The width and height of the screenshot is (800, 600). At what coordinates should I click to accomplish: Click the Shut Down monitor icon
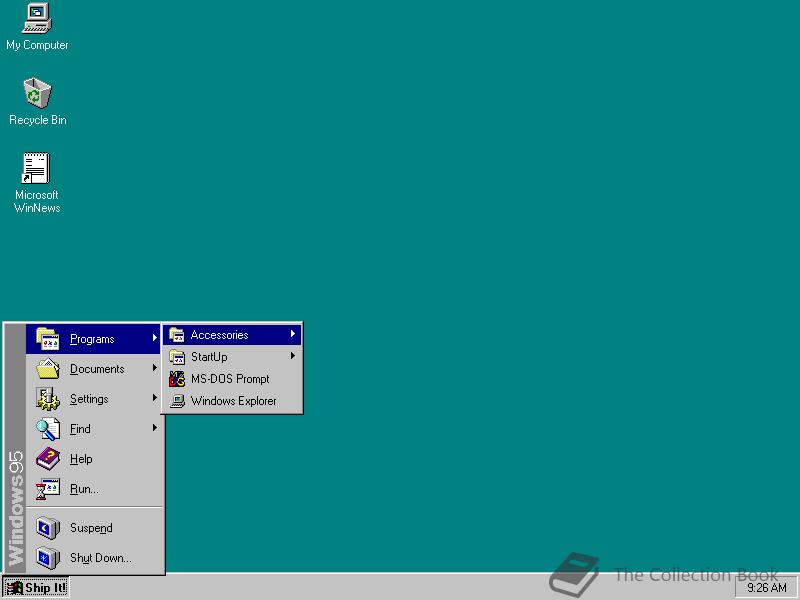pyautogui.click(x=47, y=558)
